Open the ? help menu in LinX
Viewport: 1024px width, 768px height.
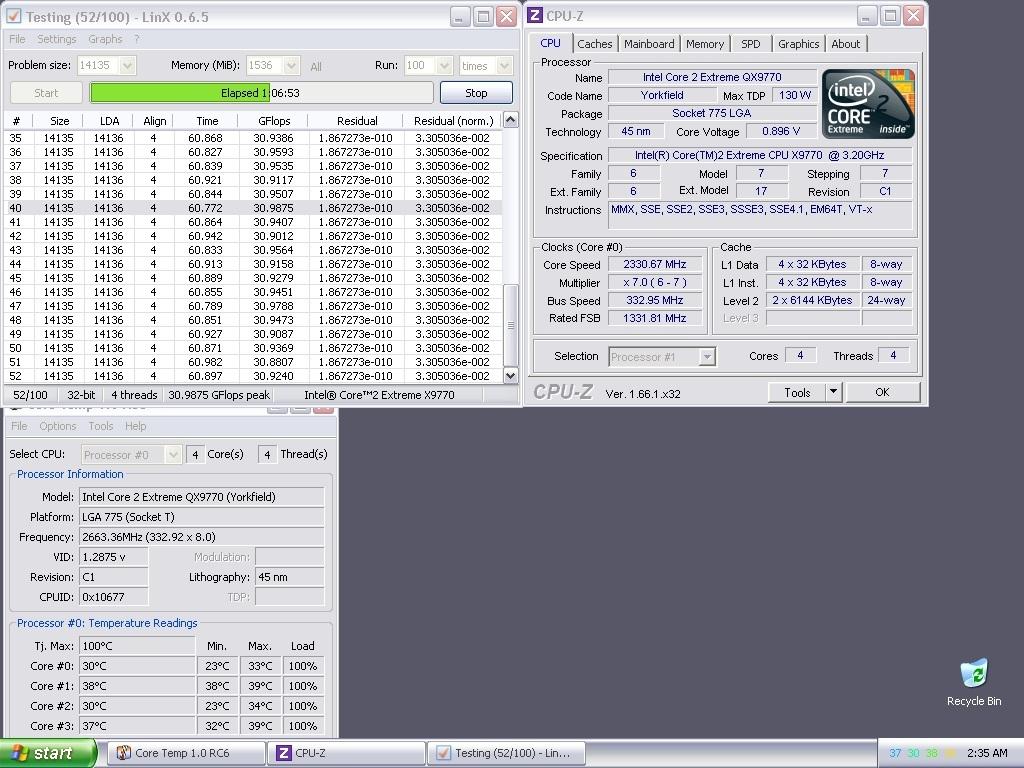136,39
